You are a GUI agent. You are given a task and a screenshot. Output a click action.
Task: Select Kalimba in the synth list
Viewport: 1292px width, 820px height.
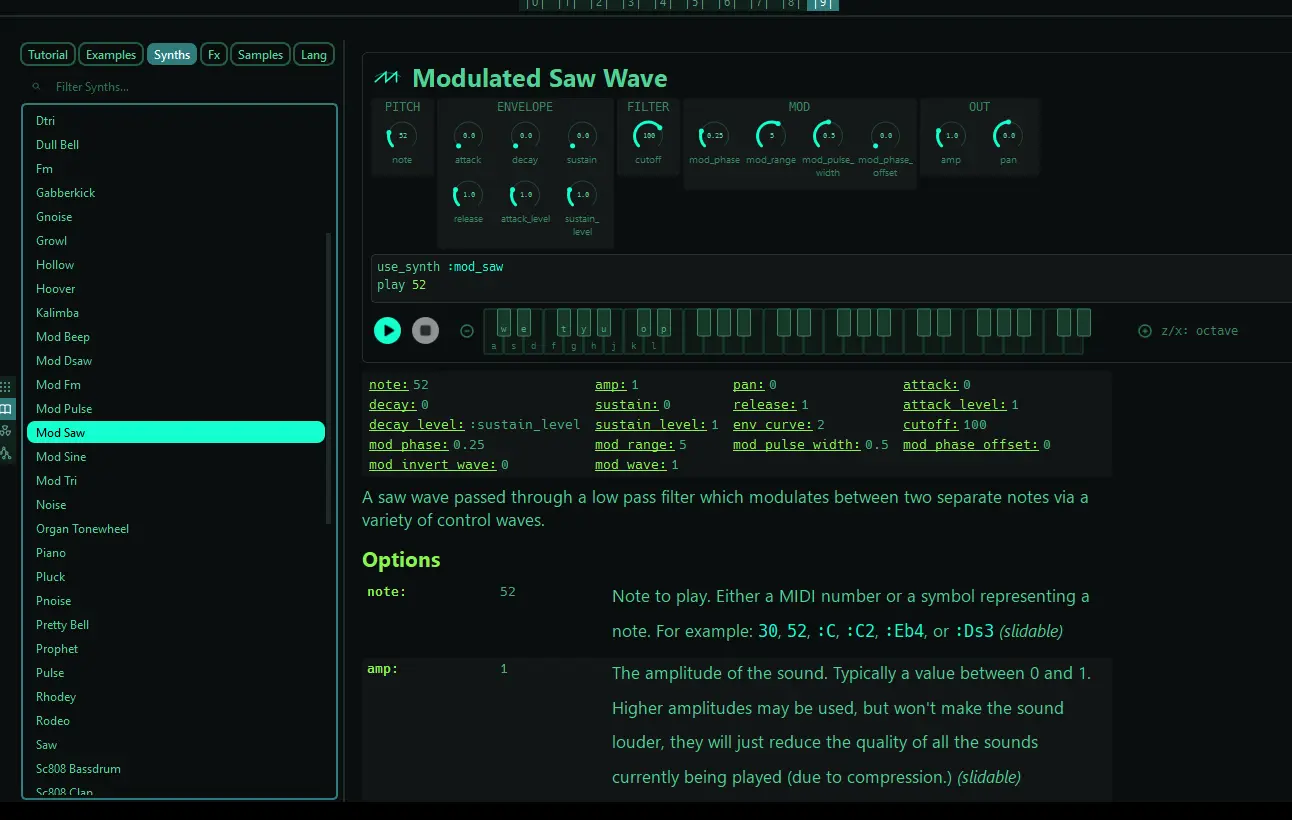[x=176, y=313]
